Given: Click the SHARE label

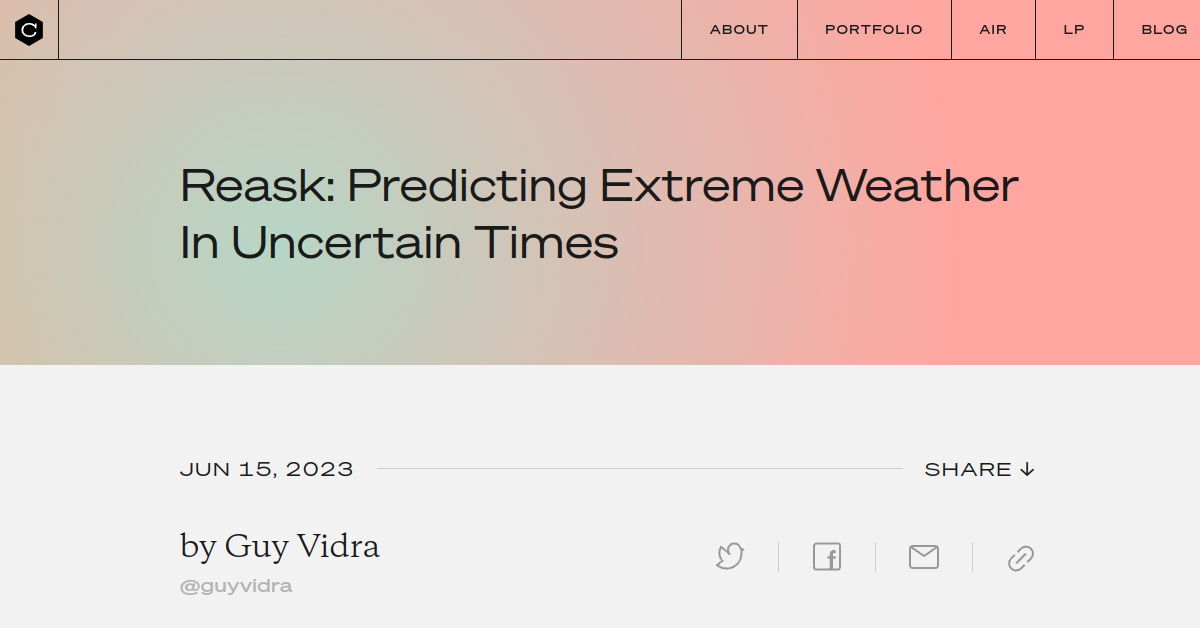Looking at the screenshot, I should pos(968,468).
